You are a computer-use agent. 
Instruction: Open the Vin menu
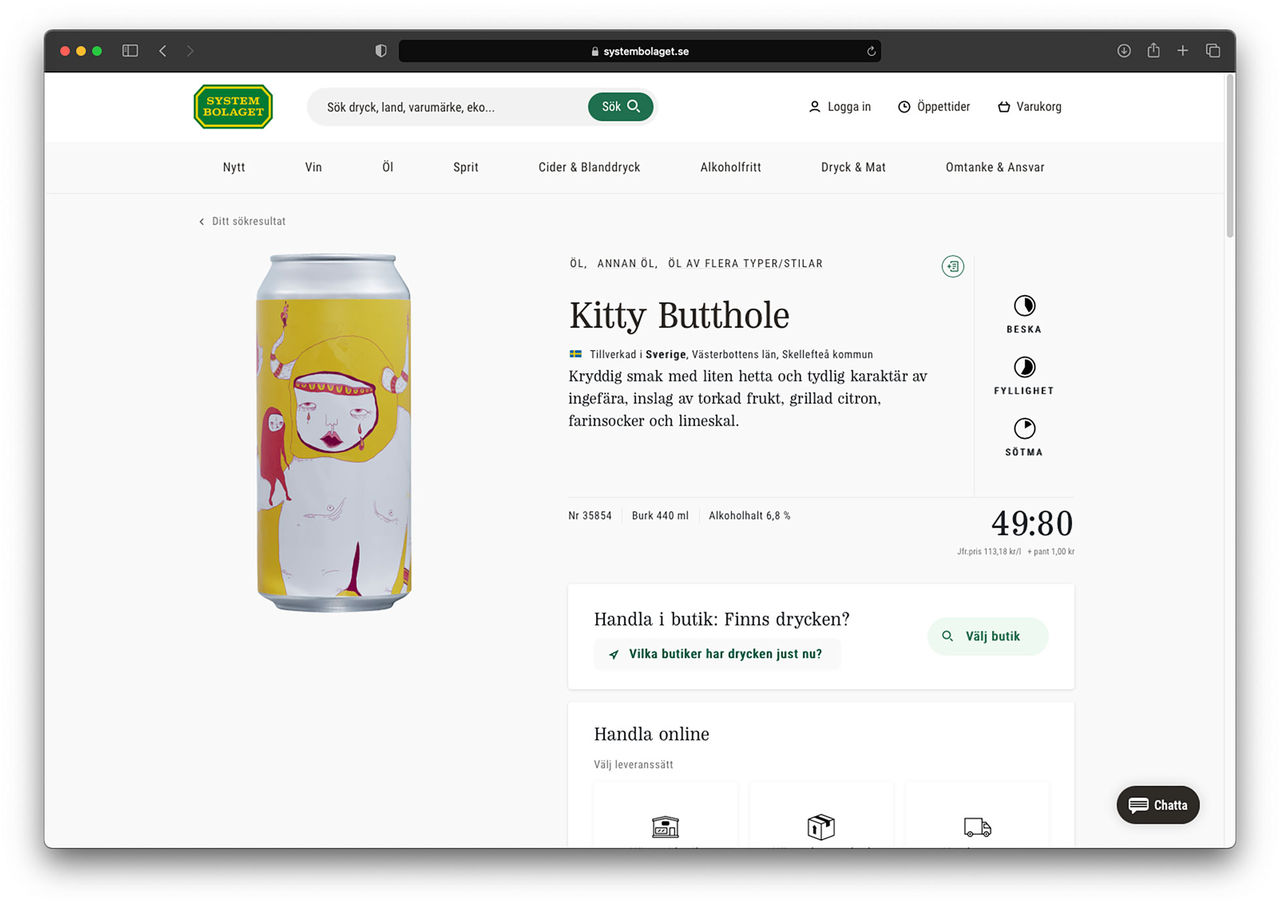click(x=313, y=167)
